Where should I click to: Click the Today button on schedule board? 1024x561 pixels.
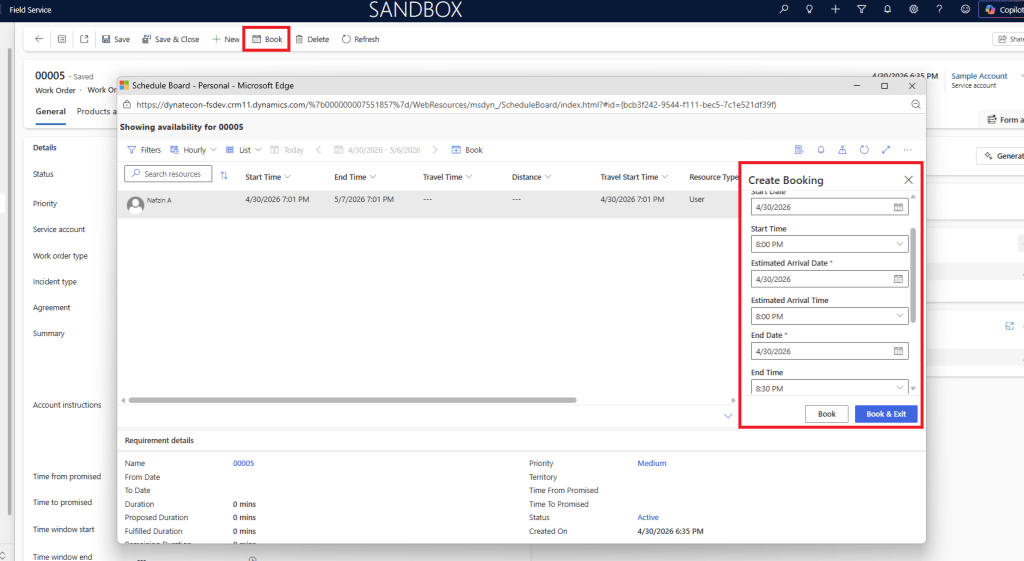click(x=287, y=150)
